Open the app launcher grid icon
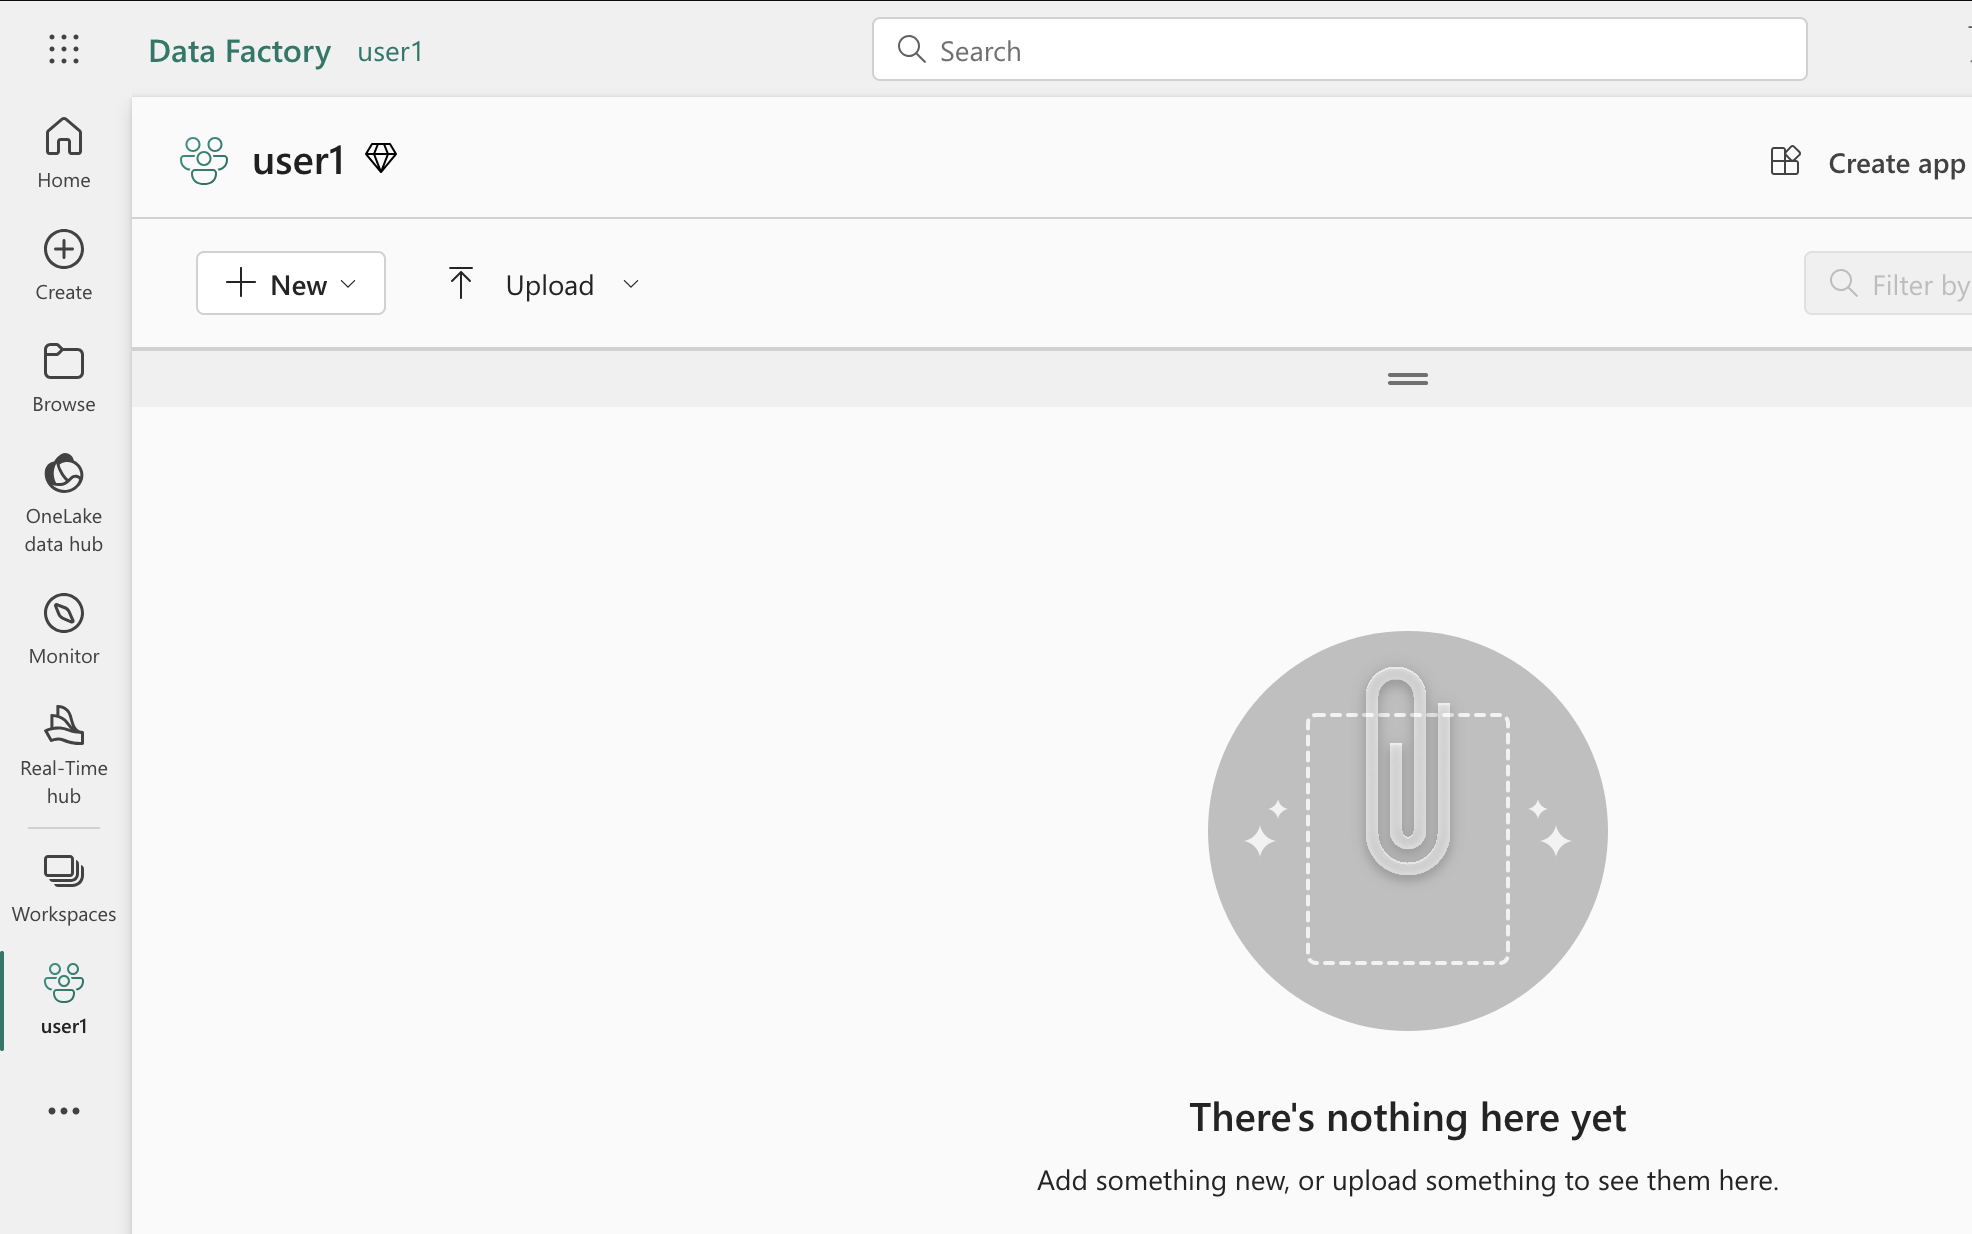 tap(64, 49)
